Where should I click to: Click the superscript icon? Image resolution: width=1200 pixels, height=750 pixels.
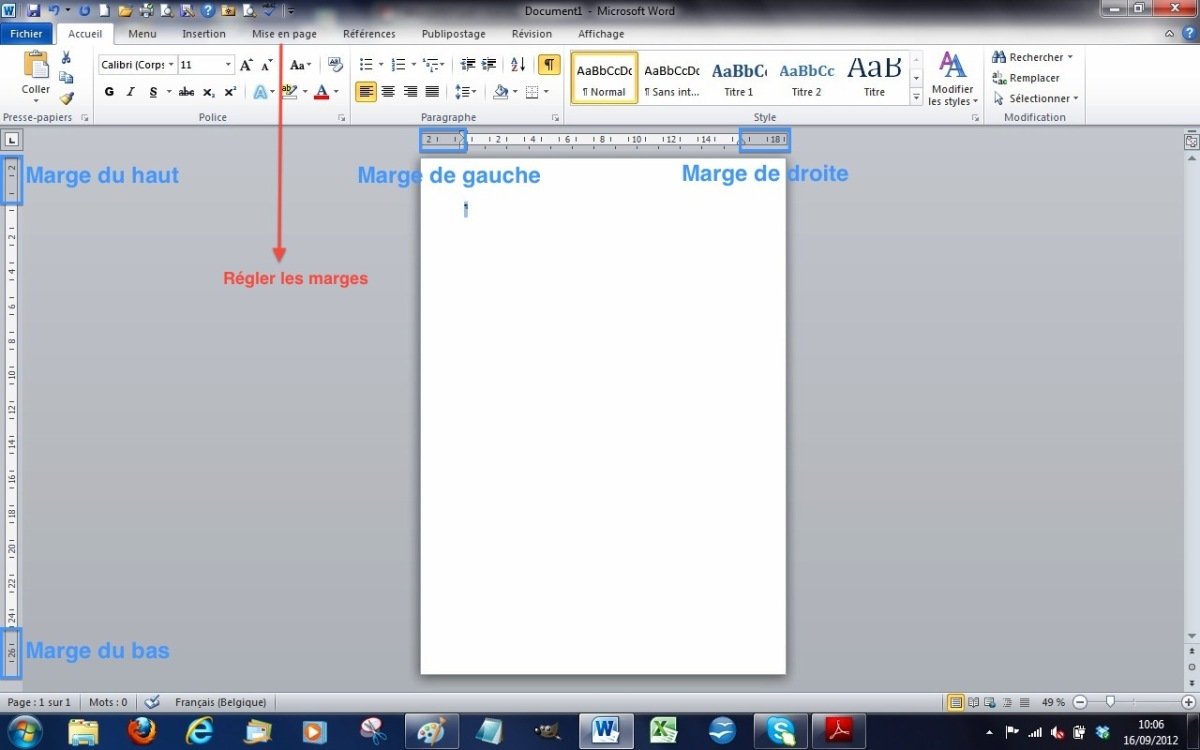click(229, 91)
